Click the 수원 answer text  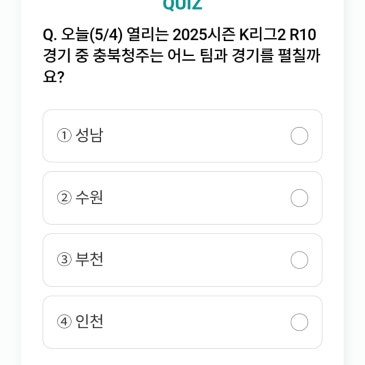(89, 198)
